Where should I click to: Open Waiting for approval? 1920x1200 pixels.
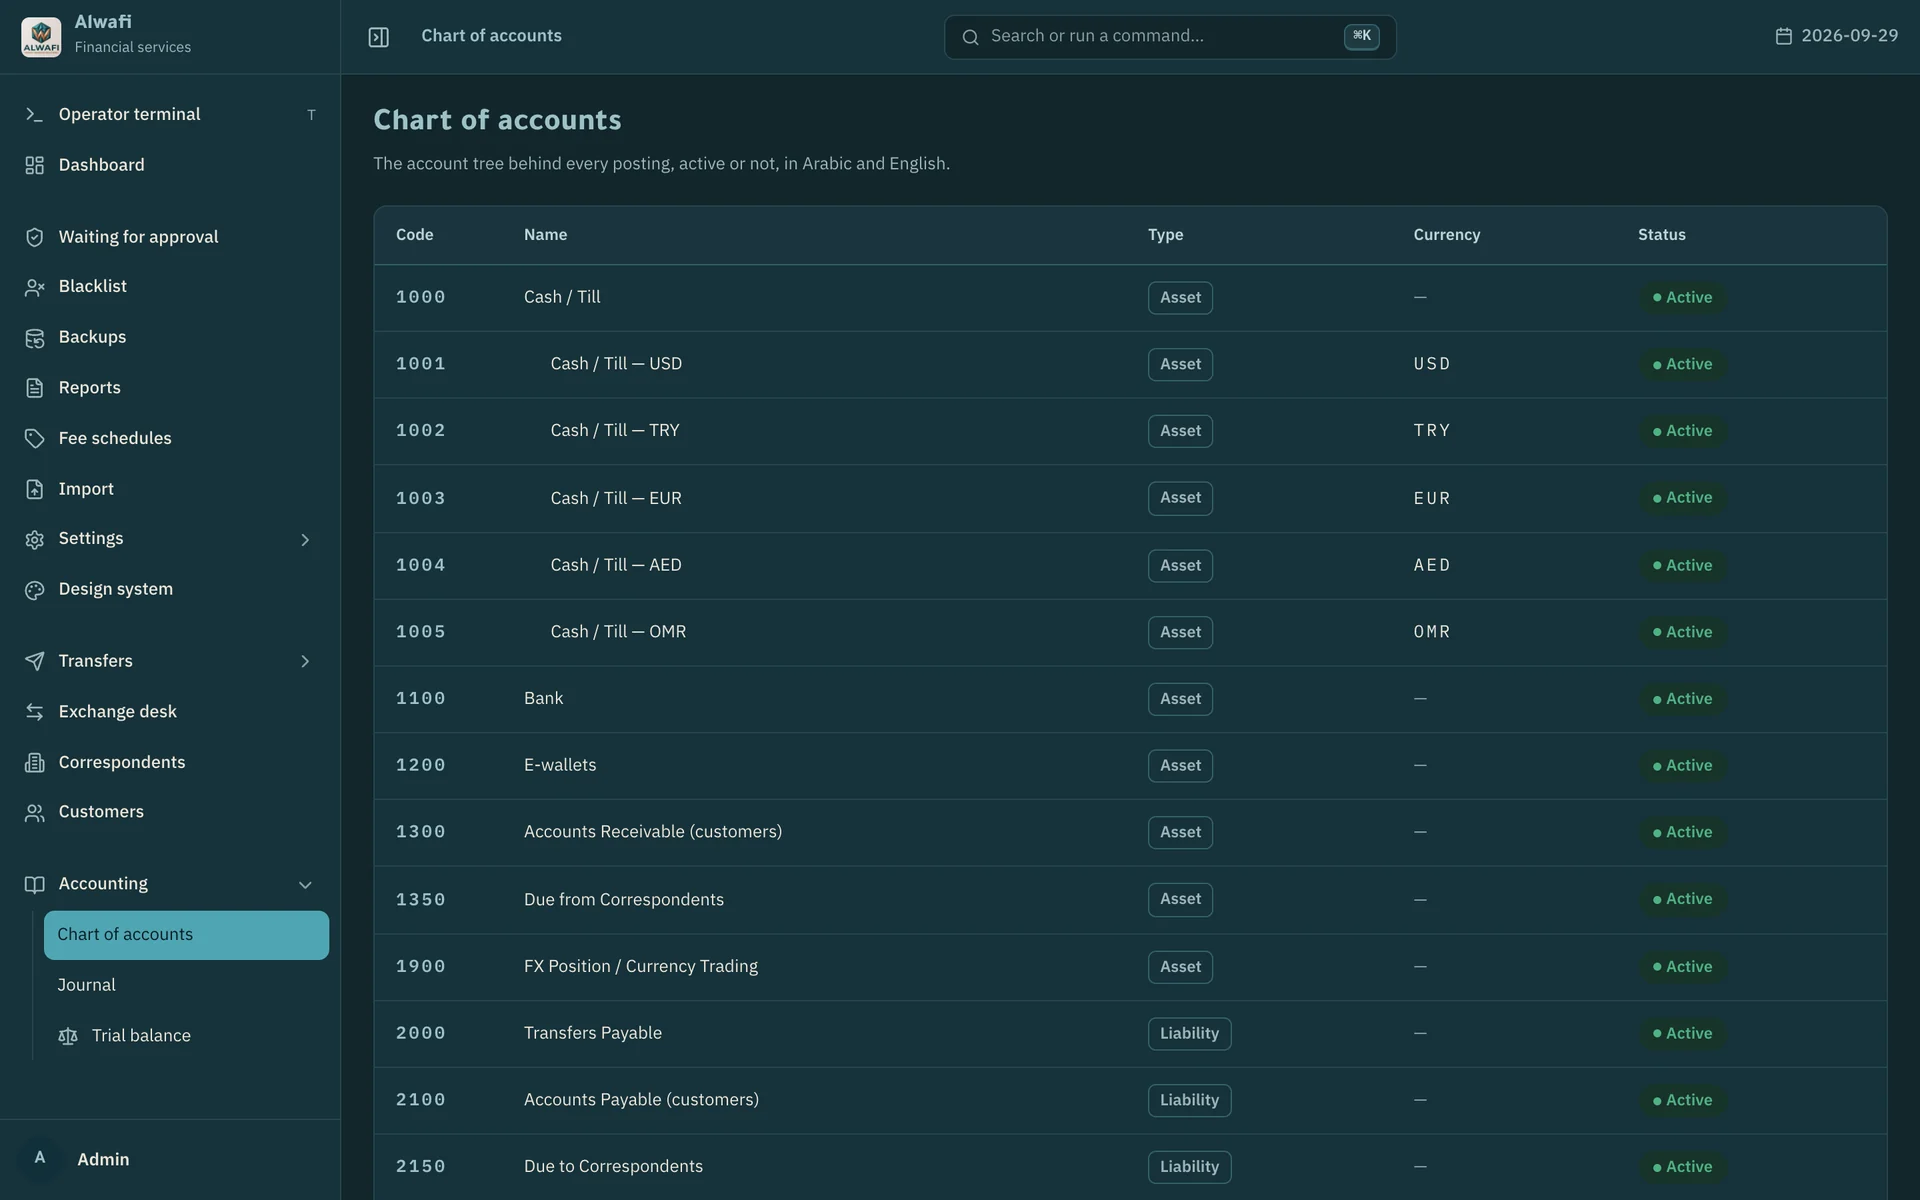click(170, 237)
